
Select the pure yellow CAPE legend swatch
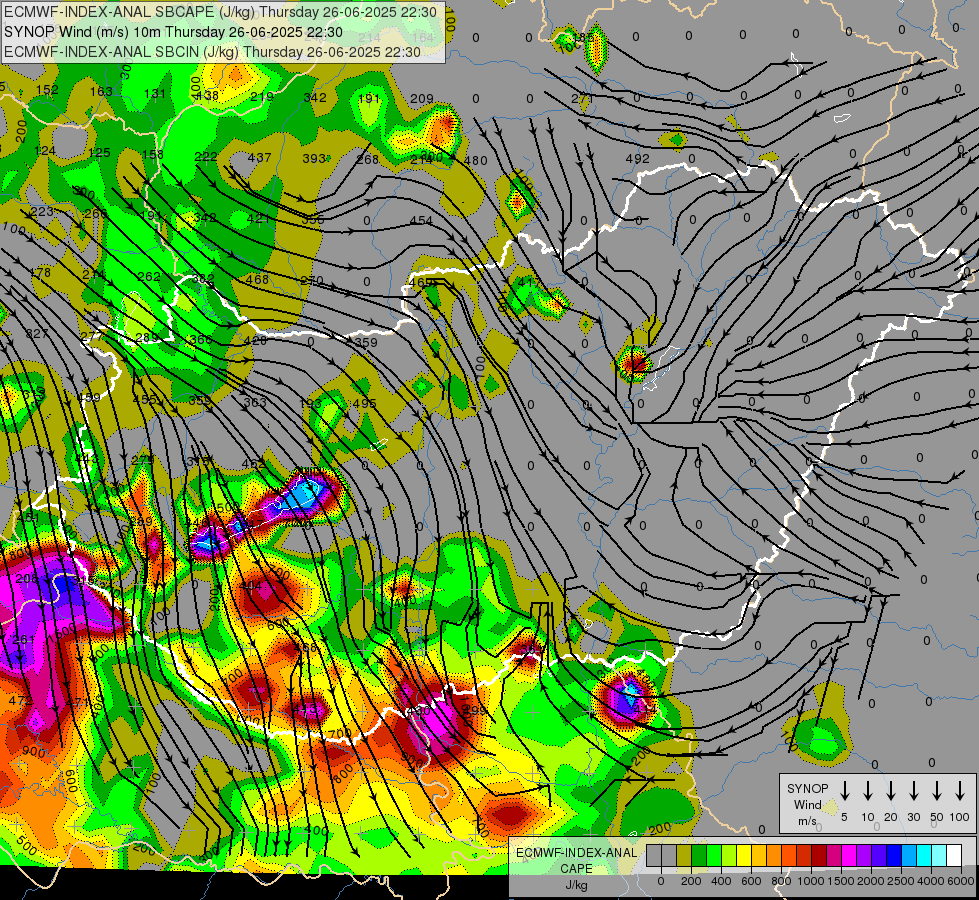(x=744, y=856)
